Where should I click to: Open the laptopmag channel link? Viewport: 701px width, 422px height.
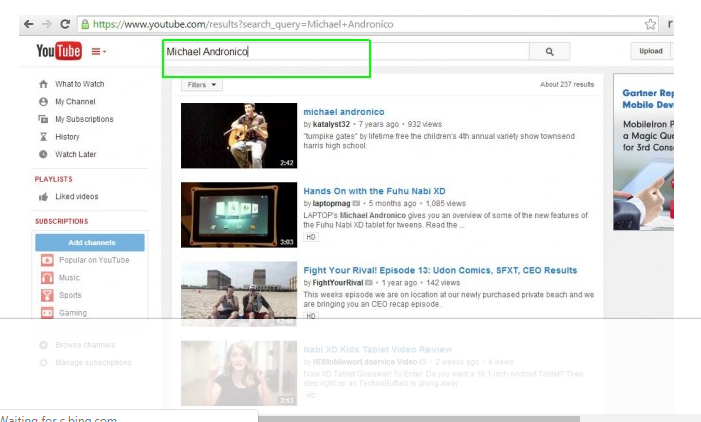[x=331, y=203]
